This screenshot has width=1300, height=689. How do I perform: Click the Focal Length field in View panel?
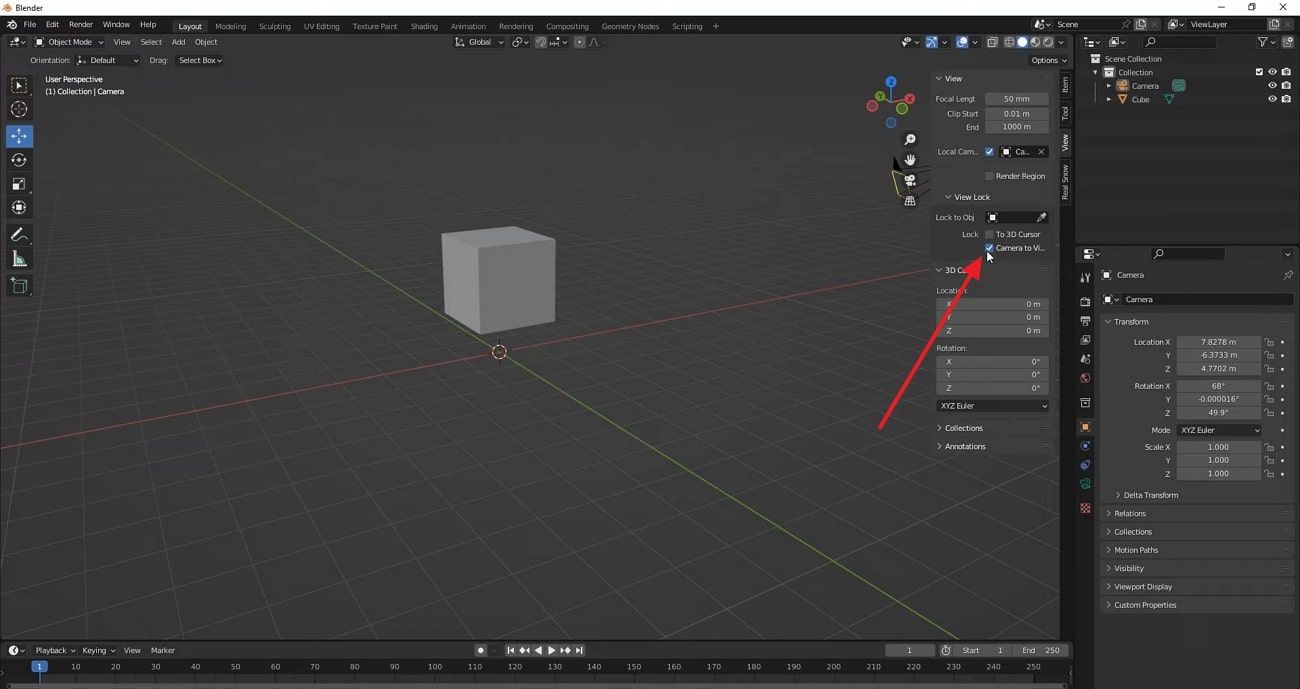pyautogui.click(x=1015, y=98)
